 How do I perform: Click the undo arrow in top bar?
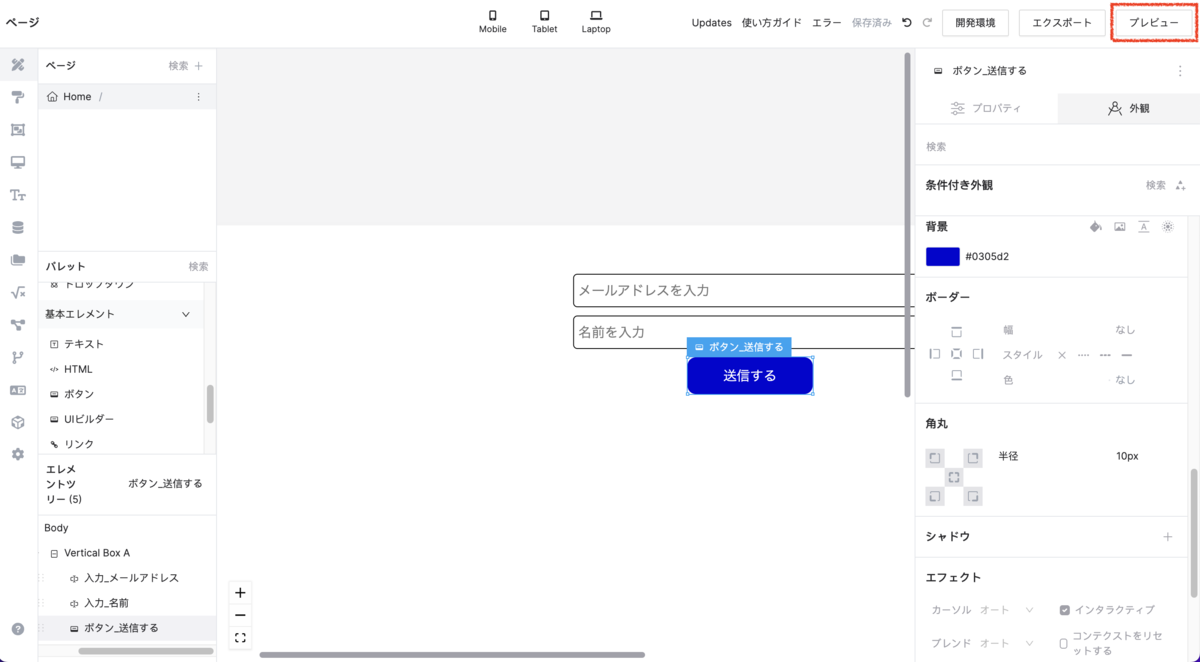click(907, 22)
